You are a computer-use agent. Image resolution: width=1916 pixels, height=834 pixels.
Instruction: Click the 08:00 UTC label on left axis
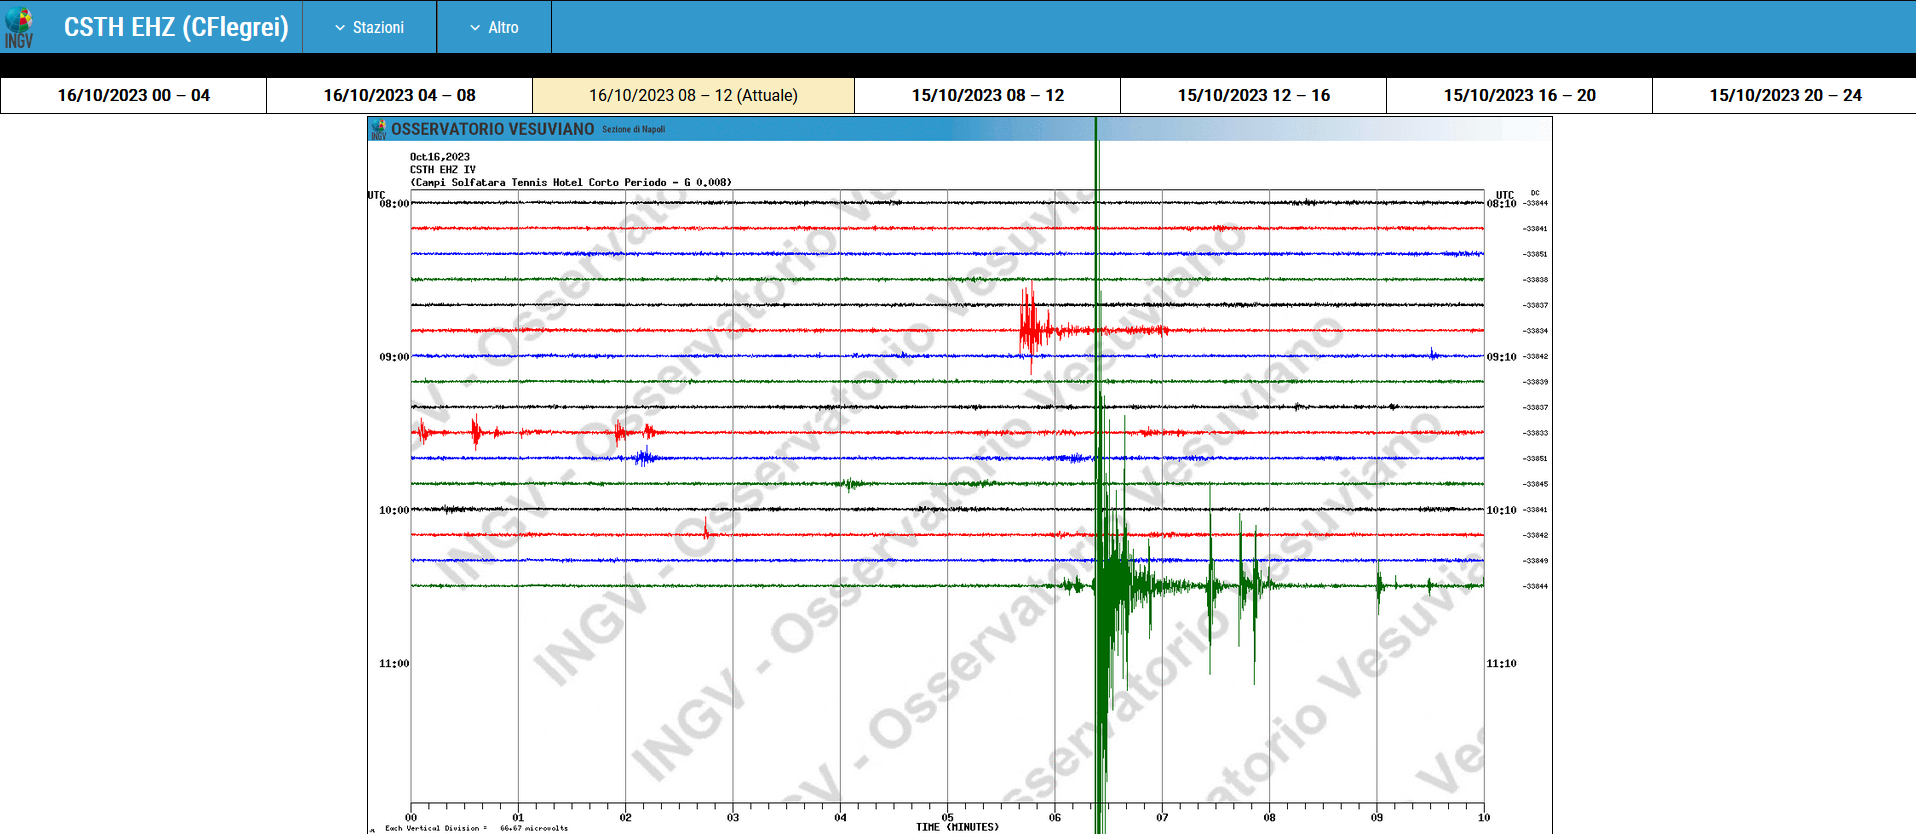pyautogui.click(x=393, y=203)
